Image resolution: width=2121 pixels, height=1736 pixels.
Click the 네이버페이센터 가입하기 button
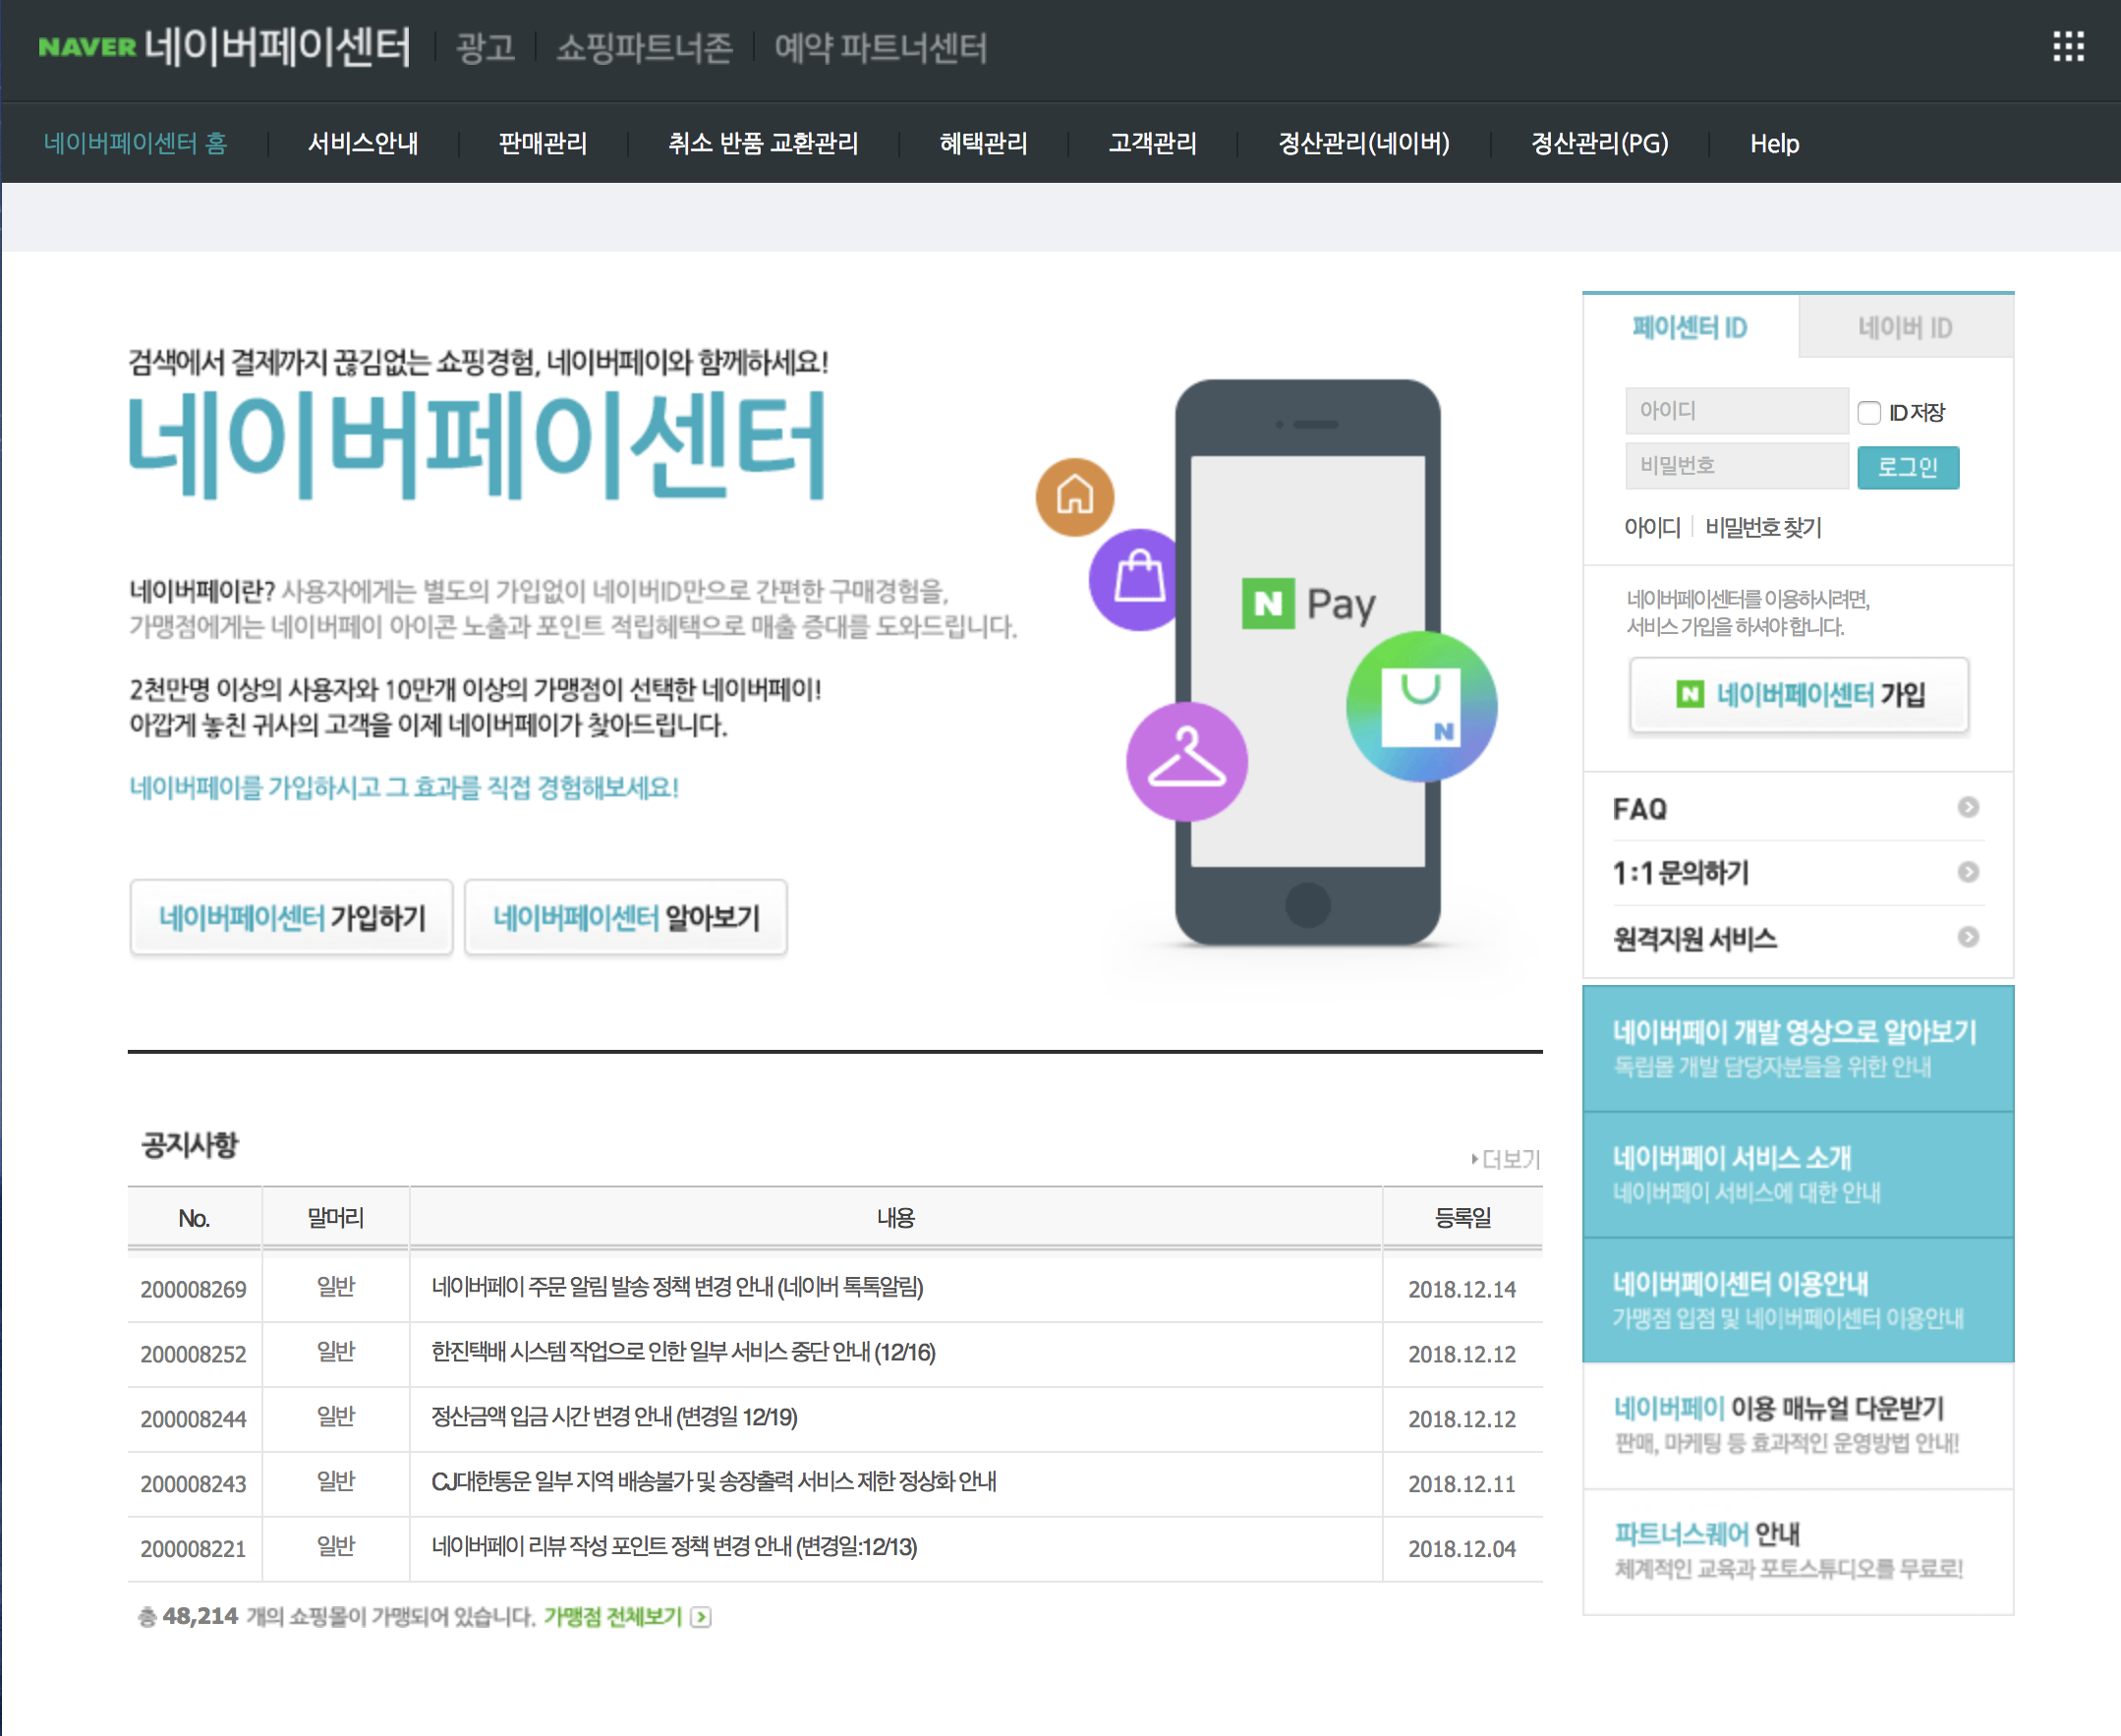point(291,917)
